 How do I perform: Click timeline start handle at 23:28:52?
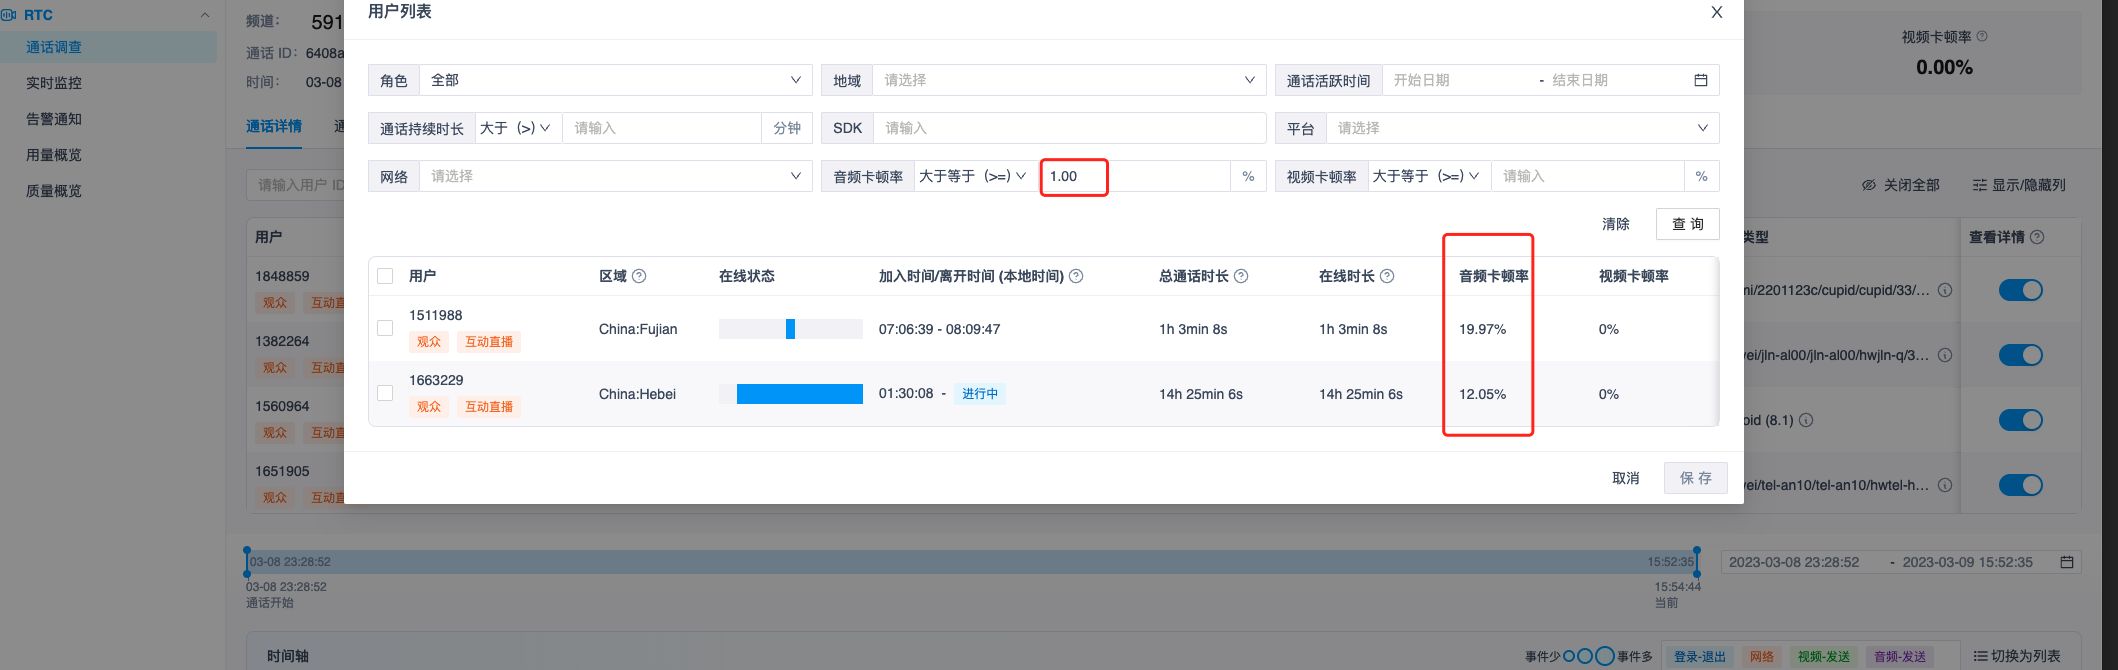[247, 561]
